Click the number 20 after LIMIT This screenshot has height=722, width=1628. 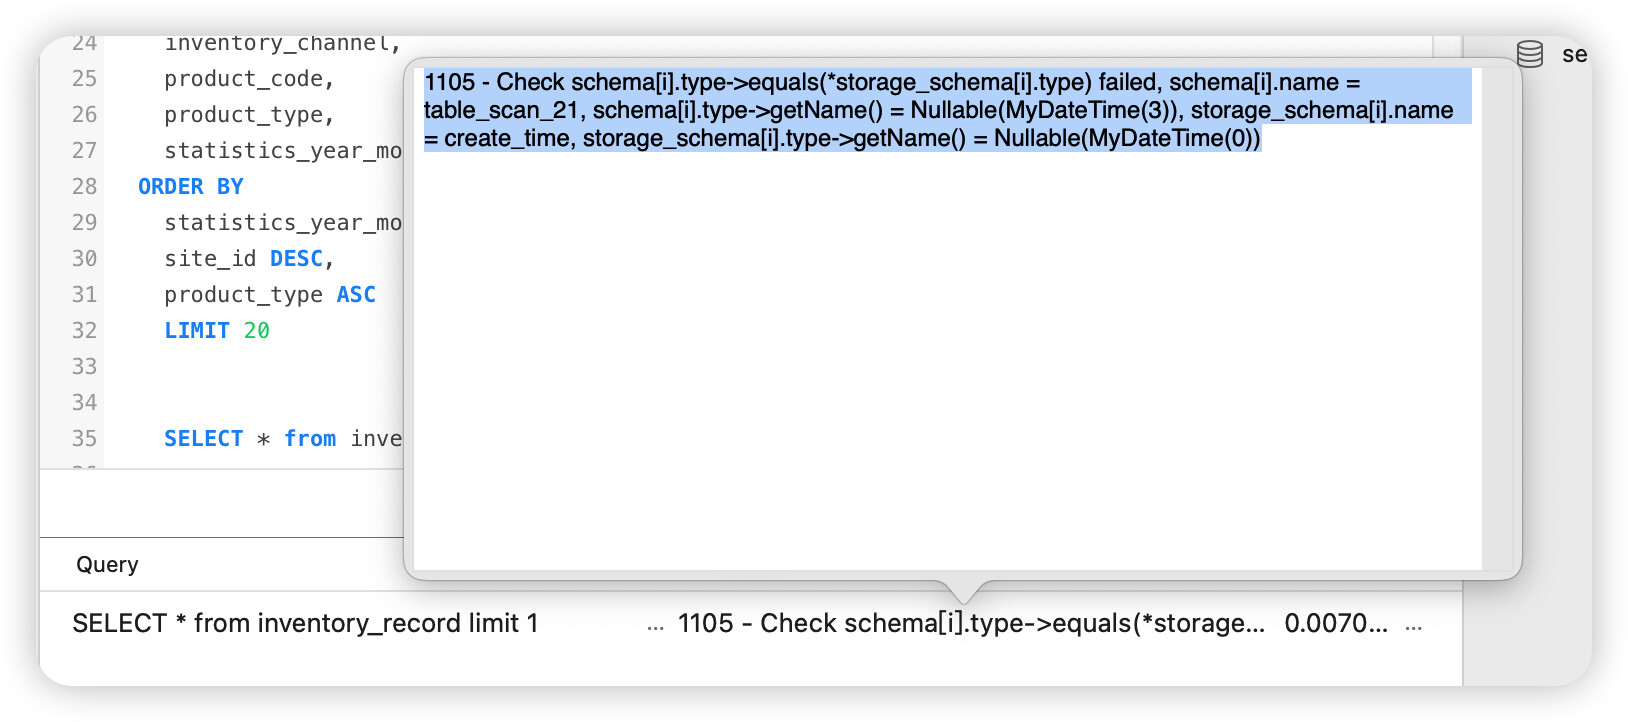coord(257,331)
